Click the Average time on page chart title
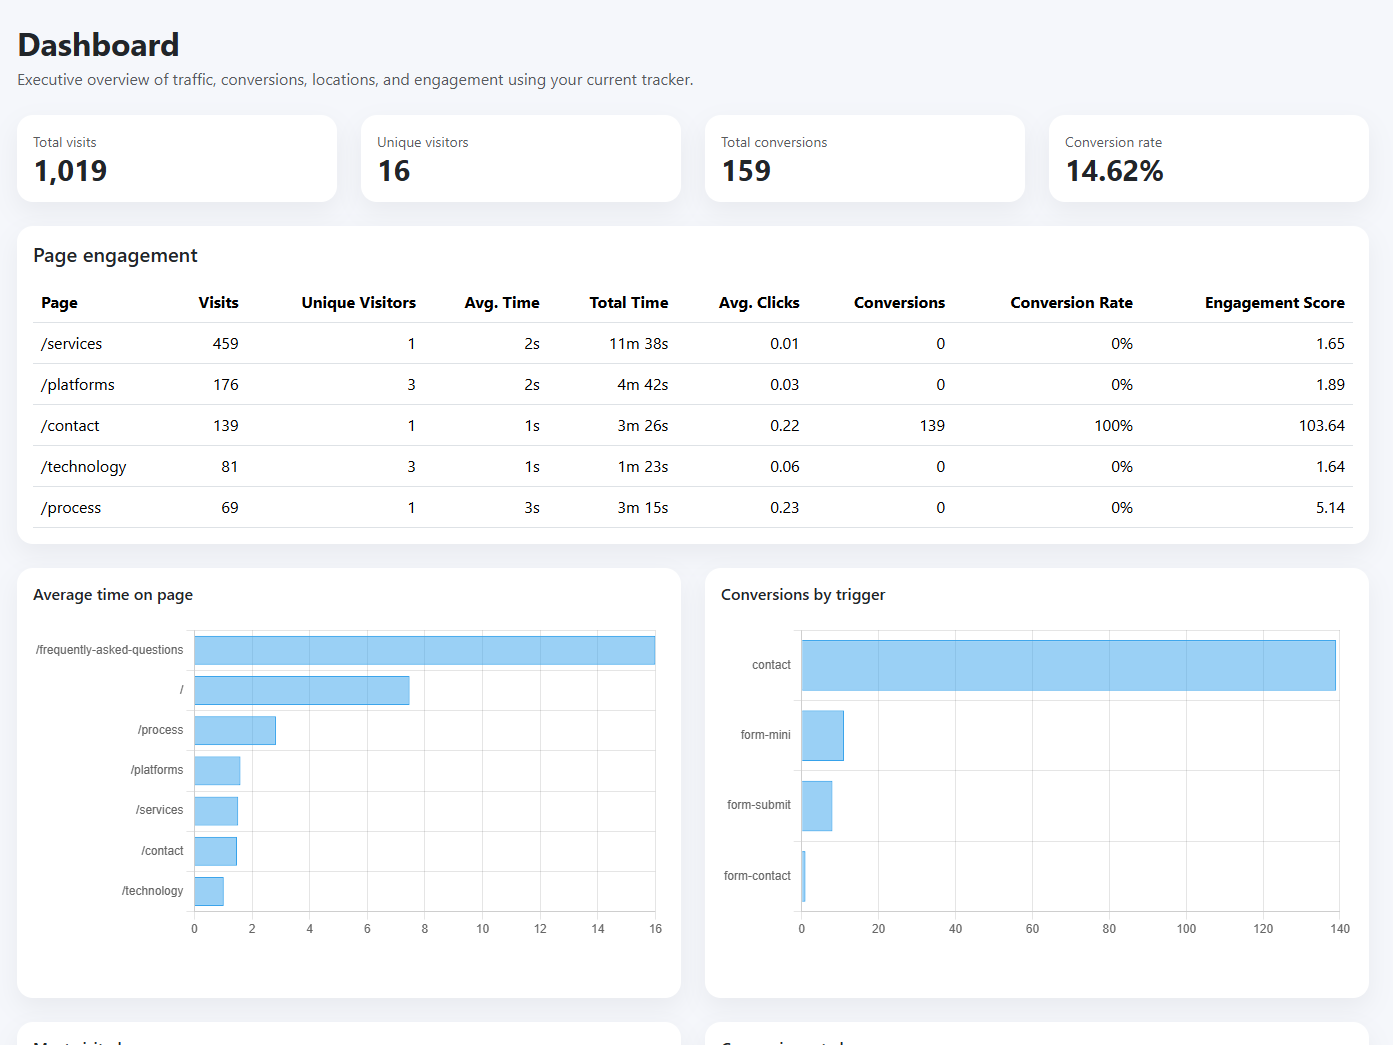Viewport: 1393px width, 1045px height. pyautogui.click(x=112, y=594)
